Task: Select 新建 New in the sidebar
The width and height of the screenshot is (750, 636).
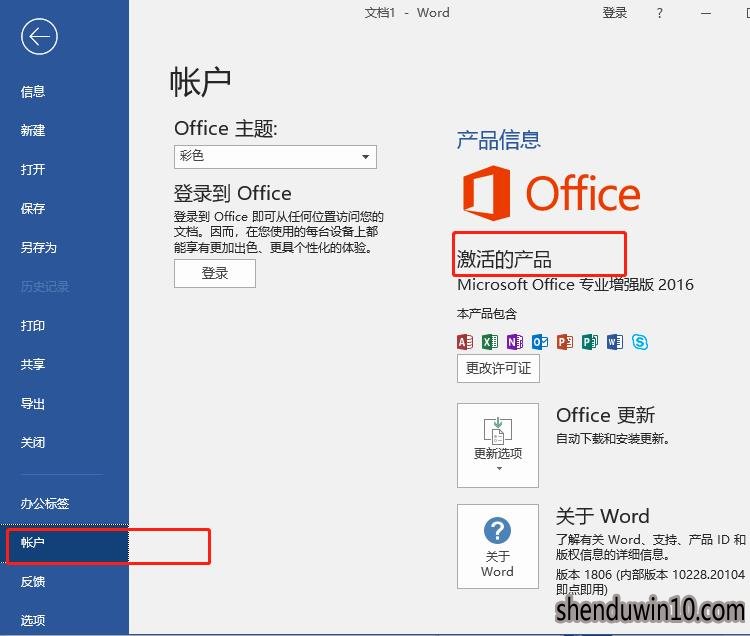Action: 33,130
